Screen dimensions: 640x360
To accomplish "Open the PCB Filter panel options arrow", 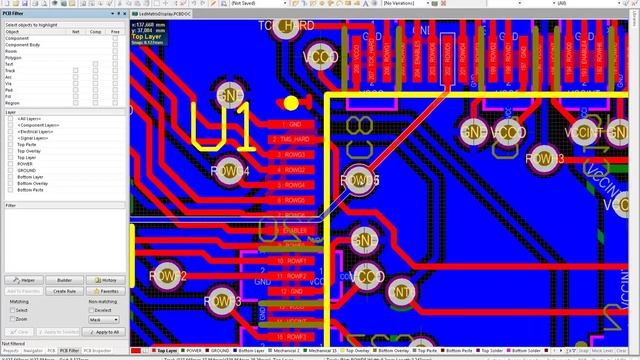I will [x=112, y=13].
